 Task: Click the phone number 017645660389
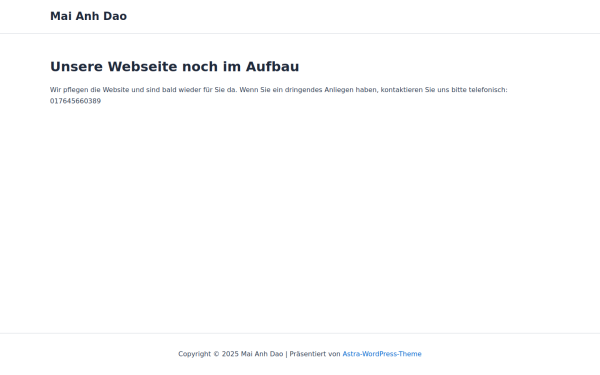75,101
